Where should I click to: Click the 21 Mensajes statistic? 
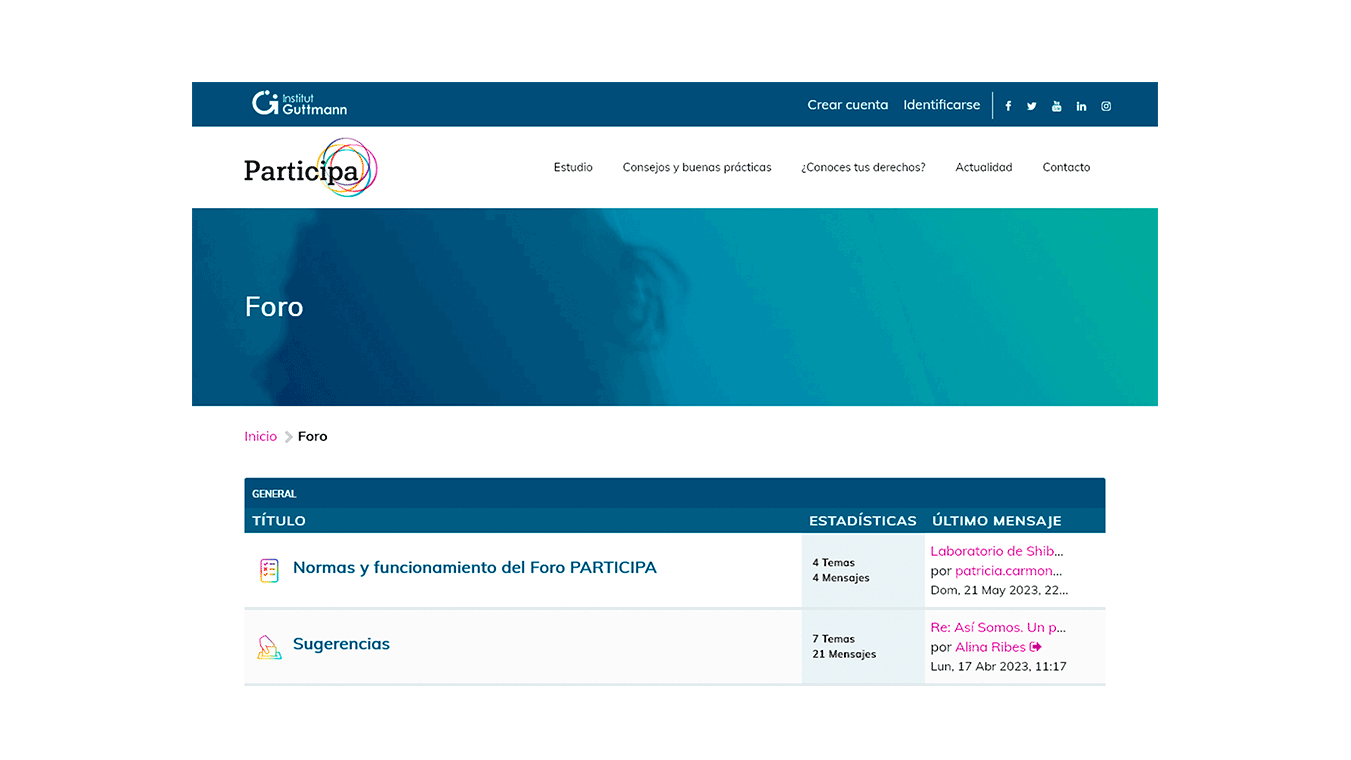coord(844,654)
